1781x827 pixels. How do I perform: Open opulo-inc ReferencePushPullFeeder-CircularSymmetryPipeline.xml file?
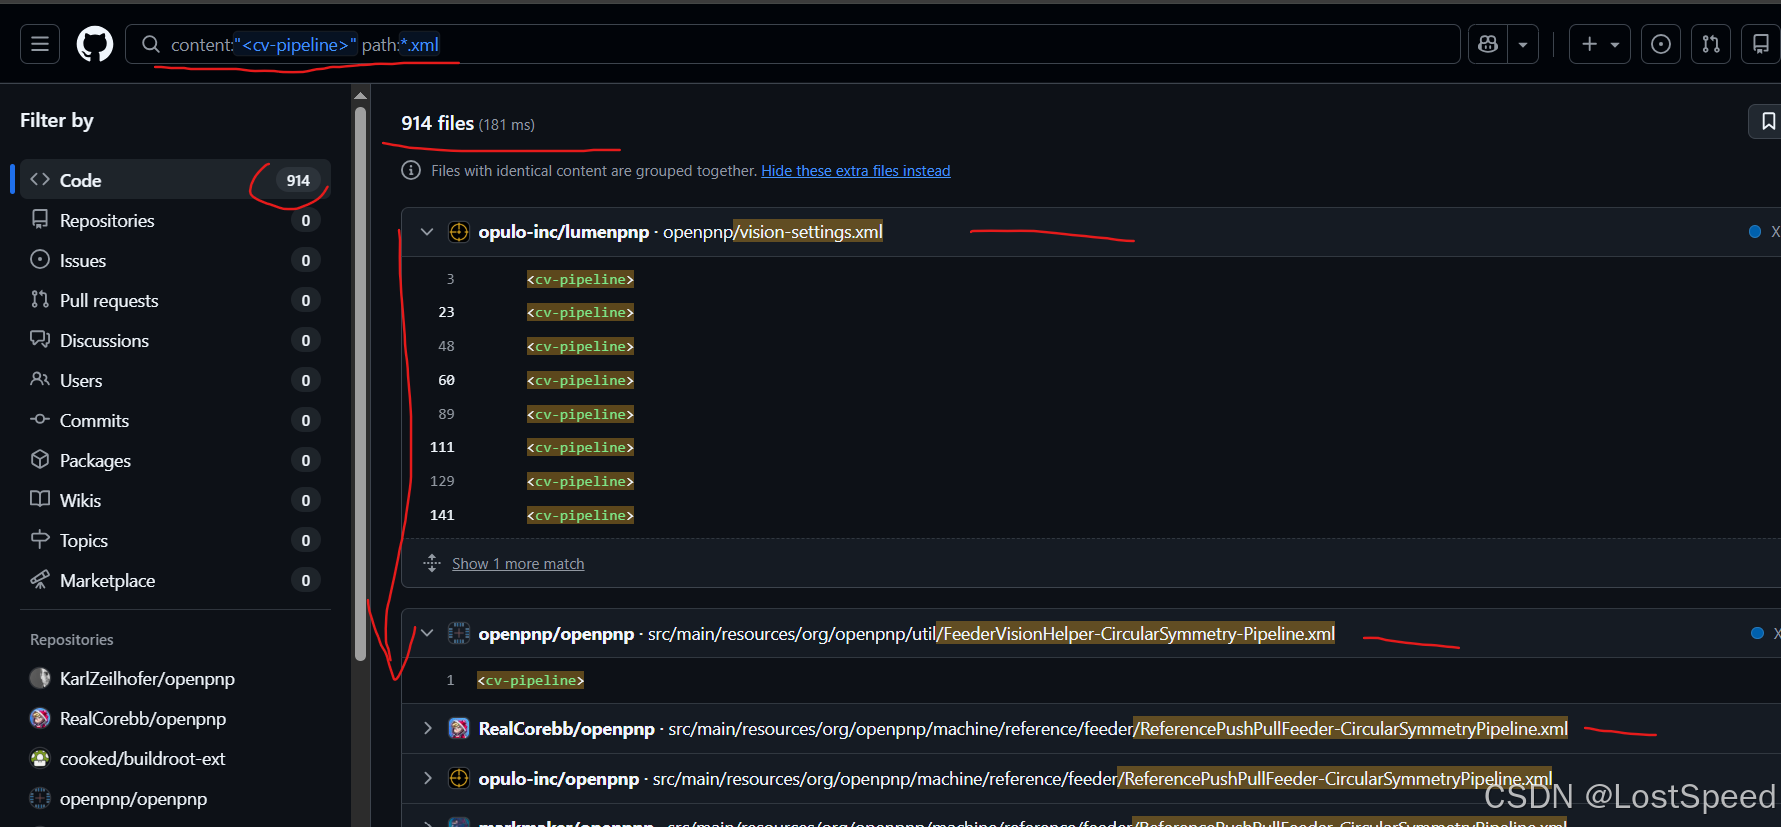pos(1102,779)
